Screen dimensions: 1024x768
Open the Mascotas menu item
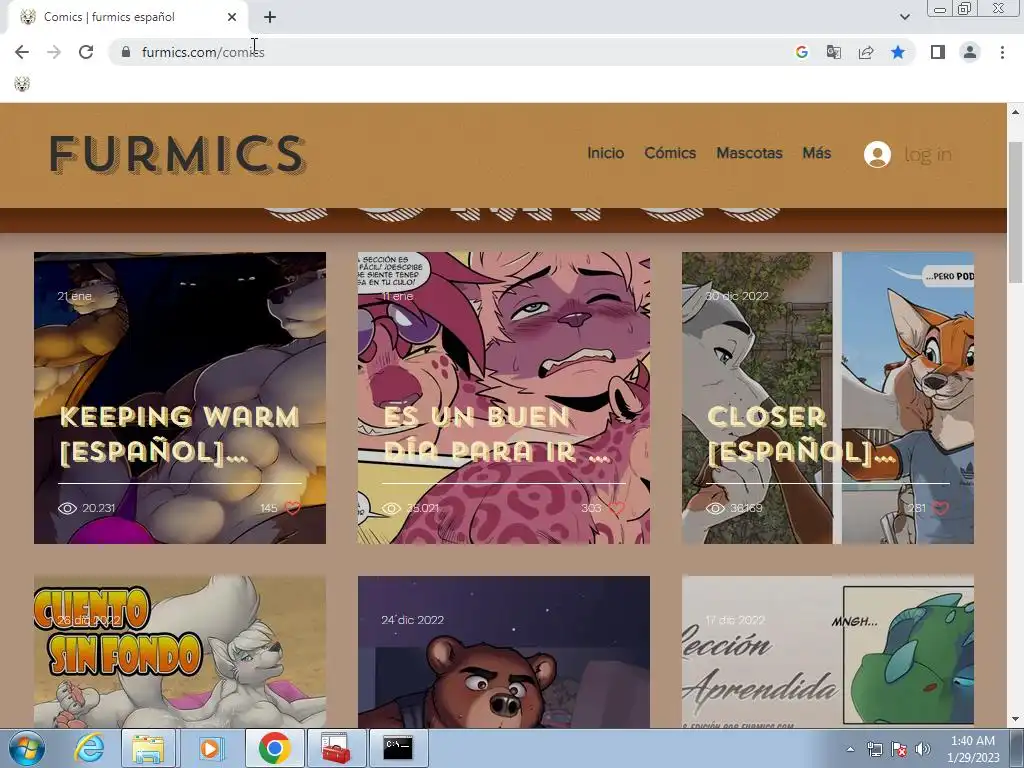tap(749, 153)
